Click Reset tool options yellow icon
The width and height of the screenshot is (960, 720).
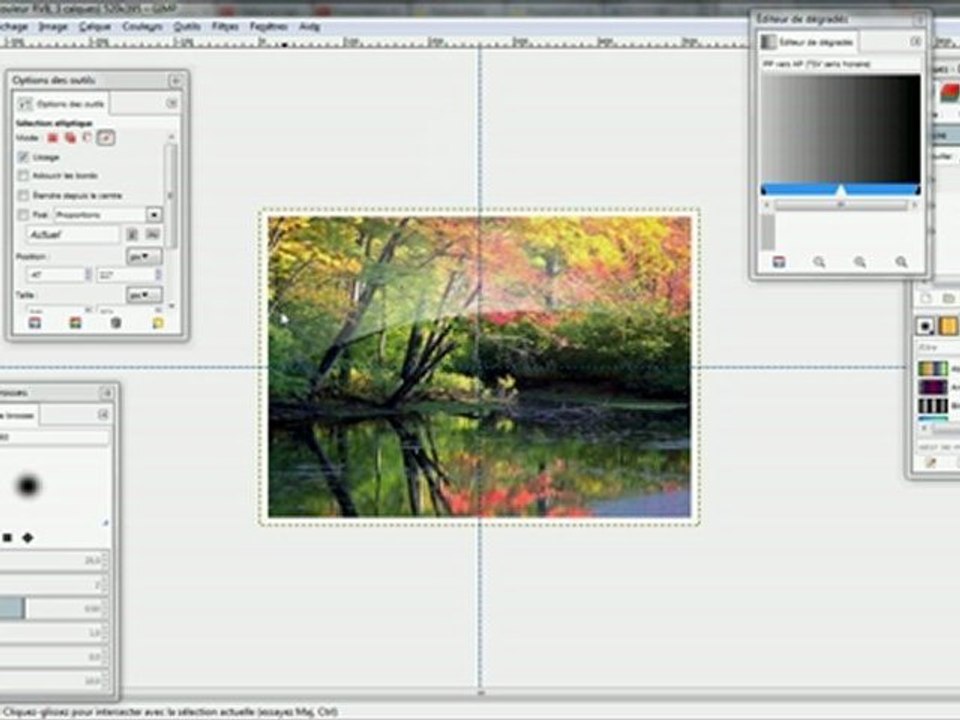pos(158,323)
